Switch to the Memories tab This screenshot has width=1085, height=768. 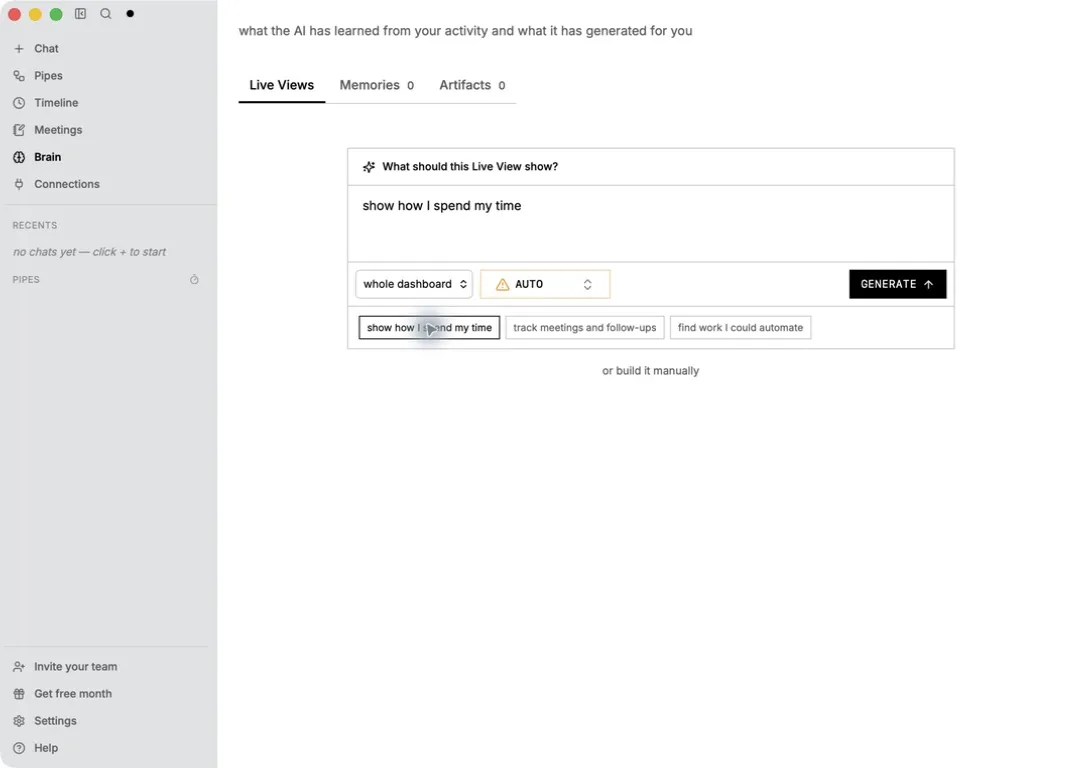(x=376, y=85)
